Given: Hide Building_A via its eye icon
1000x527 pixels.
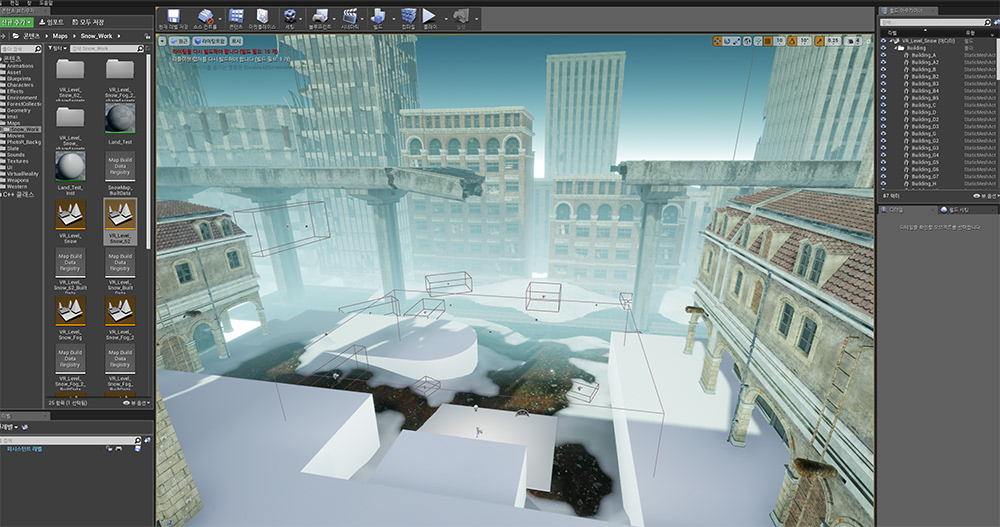Looking at the screenshot, I should (883, 55).
